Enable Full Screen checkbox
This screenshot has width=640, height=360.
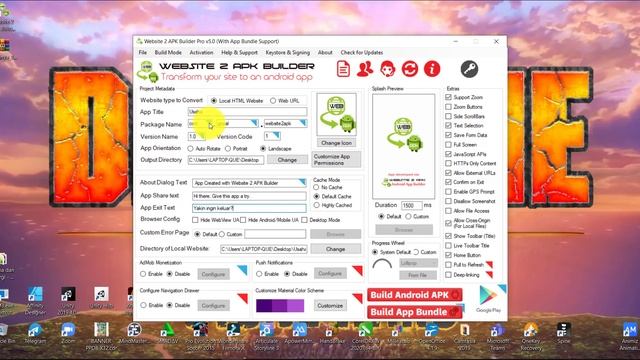[x=448, y=144]
